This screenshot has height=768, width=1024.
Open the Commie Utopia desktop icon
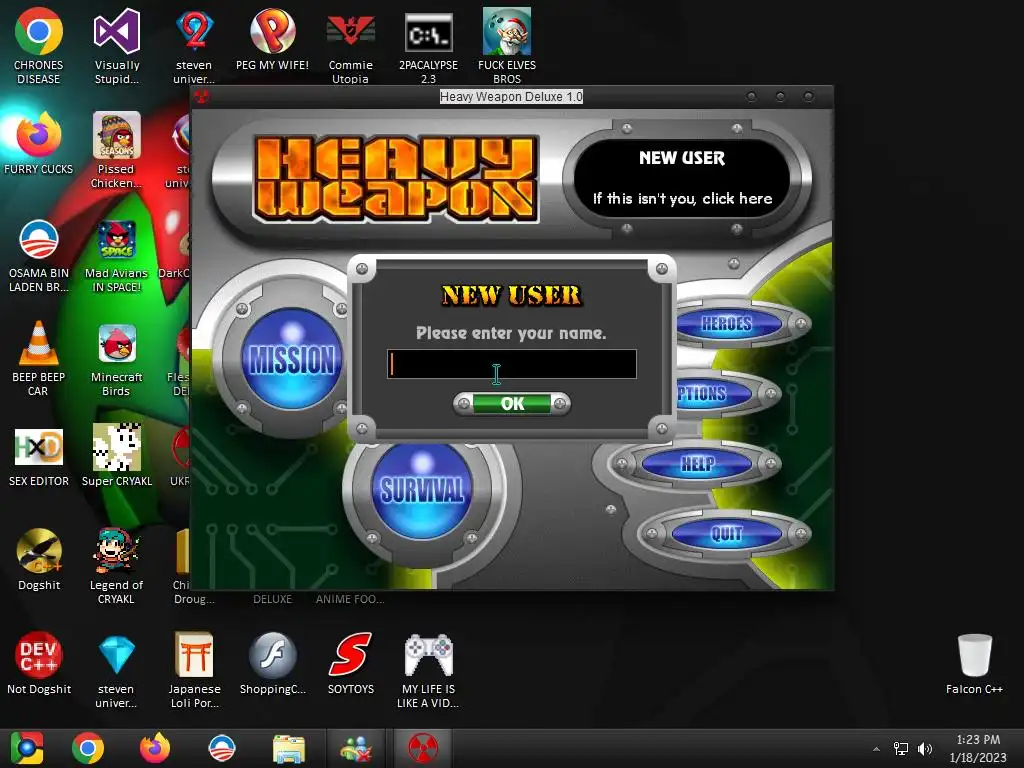[351, 46]
